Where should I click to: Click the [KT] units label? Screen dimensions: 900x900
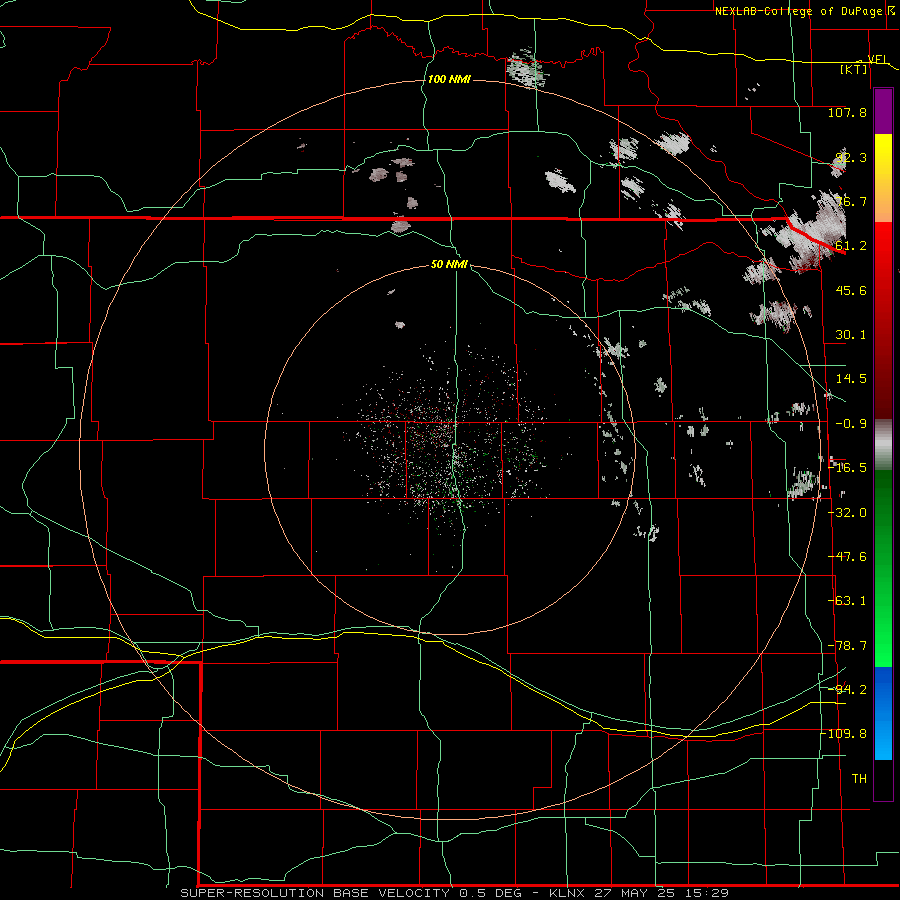[853, 69]
